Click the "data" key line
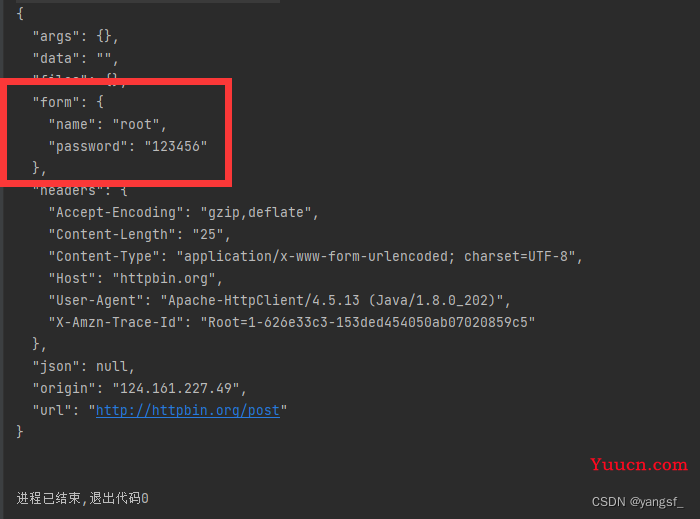Image resolution: width=700 pixels, height=519 pixels. (x=75, y=58)
